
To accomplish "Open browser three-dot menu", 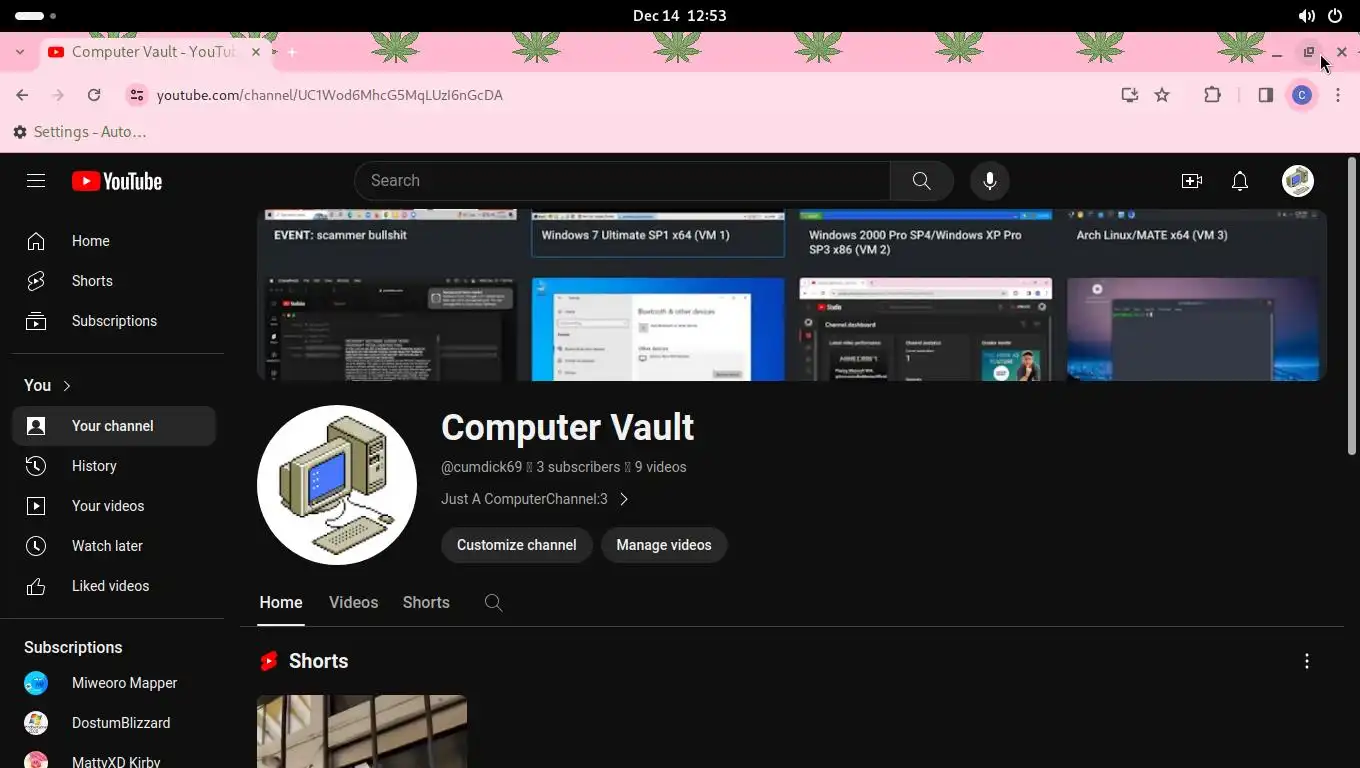I will (1338, 95).
